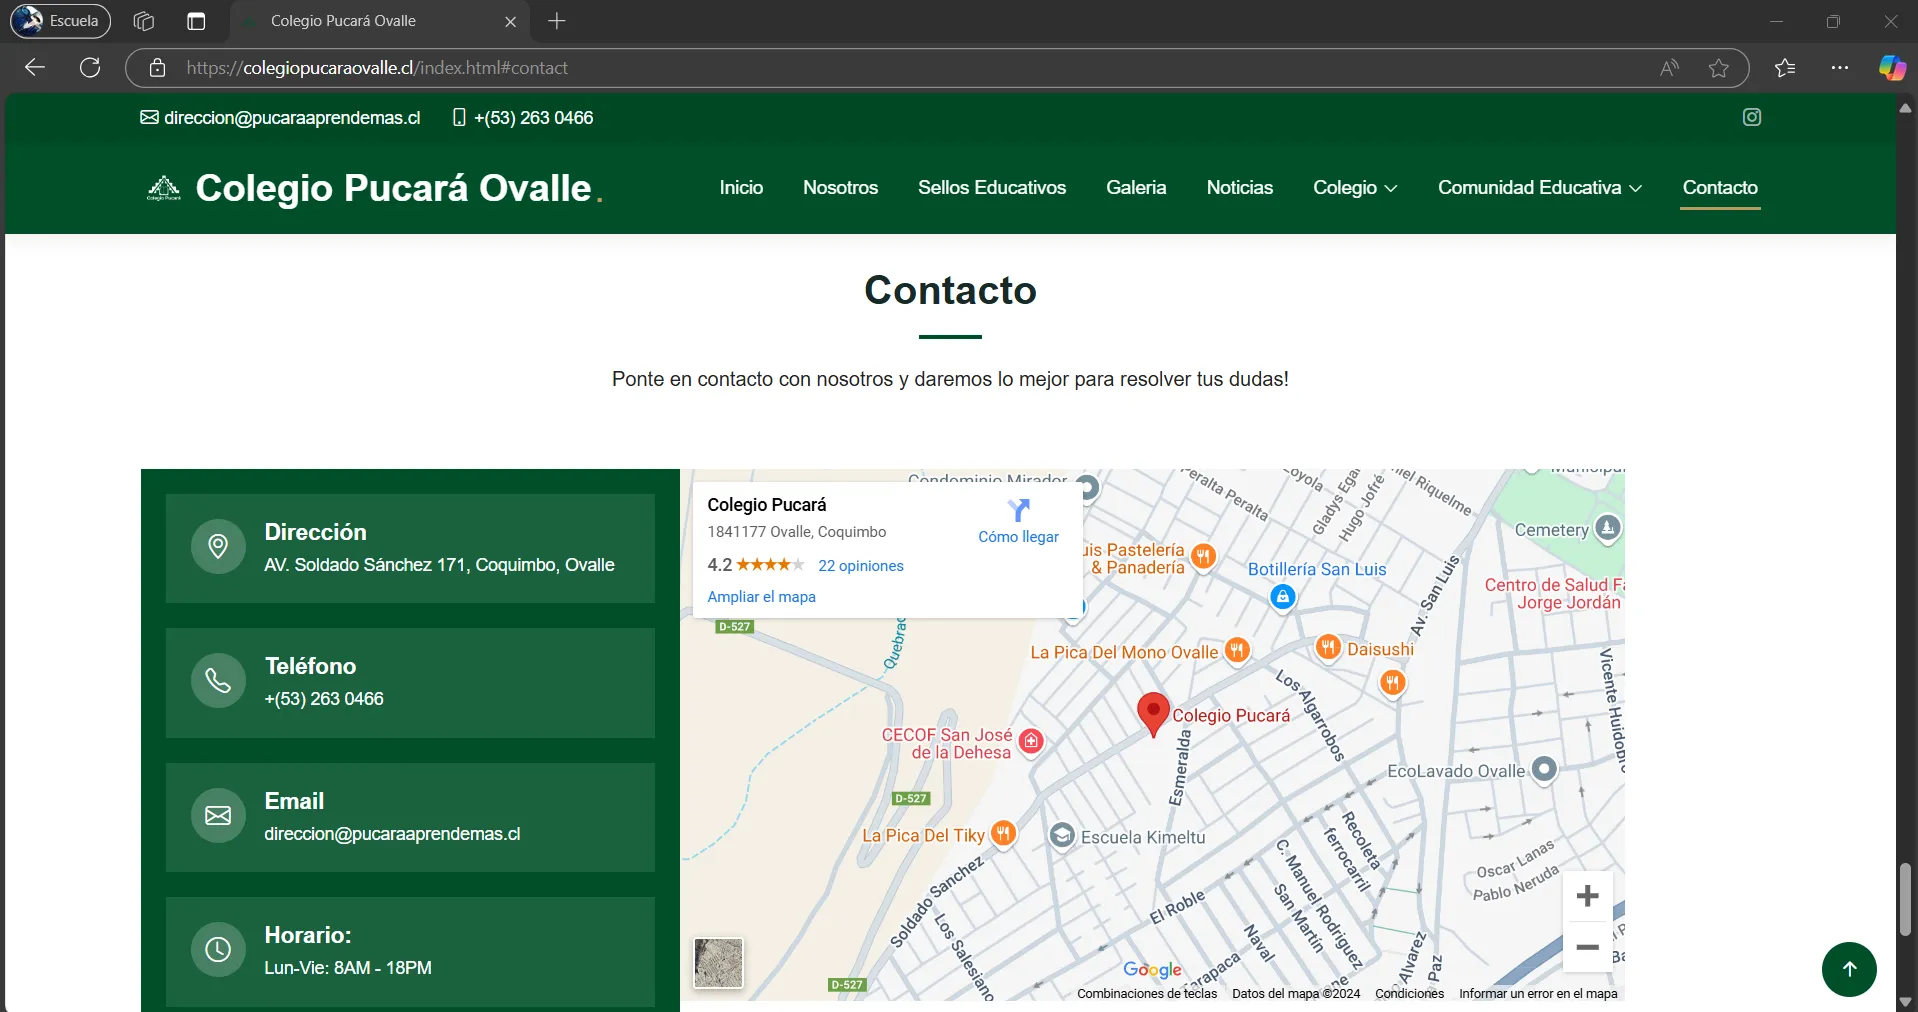This screenshot has height=1012, width=1918.
Task: Refresh the page with reload button
Action: click(90, 68)
